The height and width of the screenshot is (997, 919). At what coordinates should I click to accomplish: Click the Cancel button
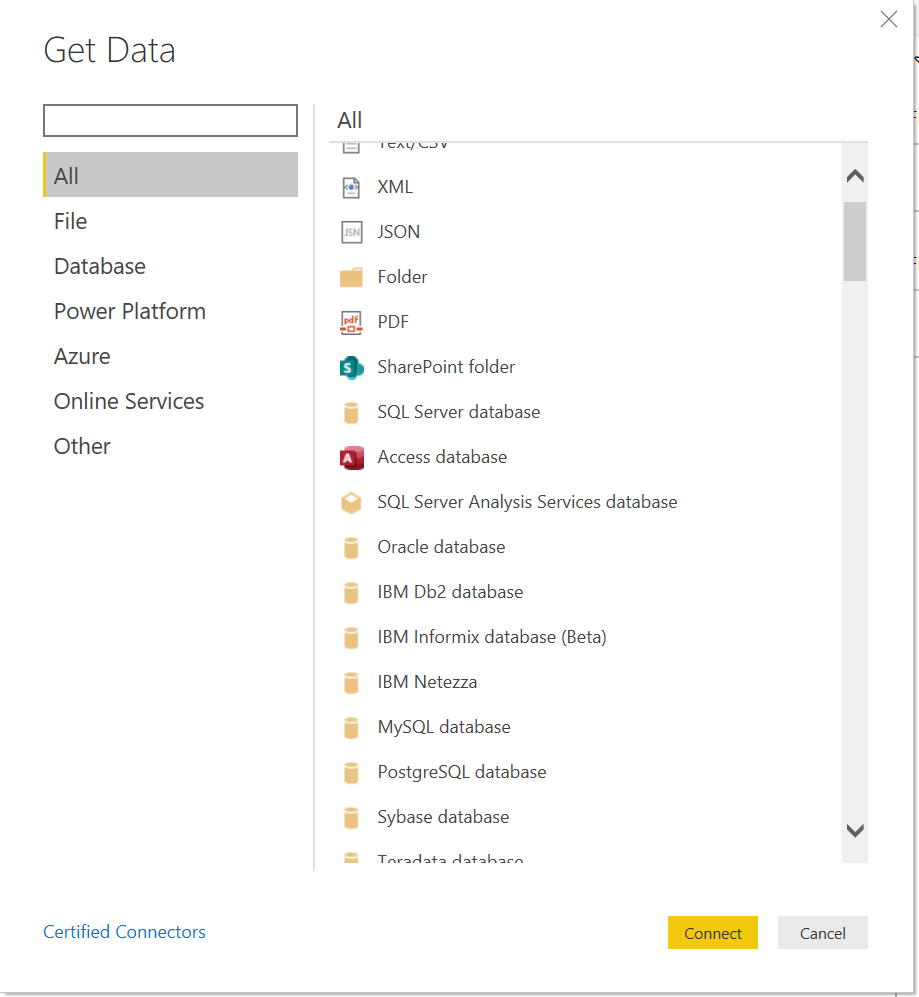(822, 933)
